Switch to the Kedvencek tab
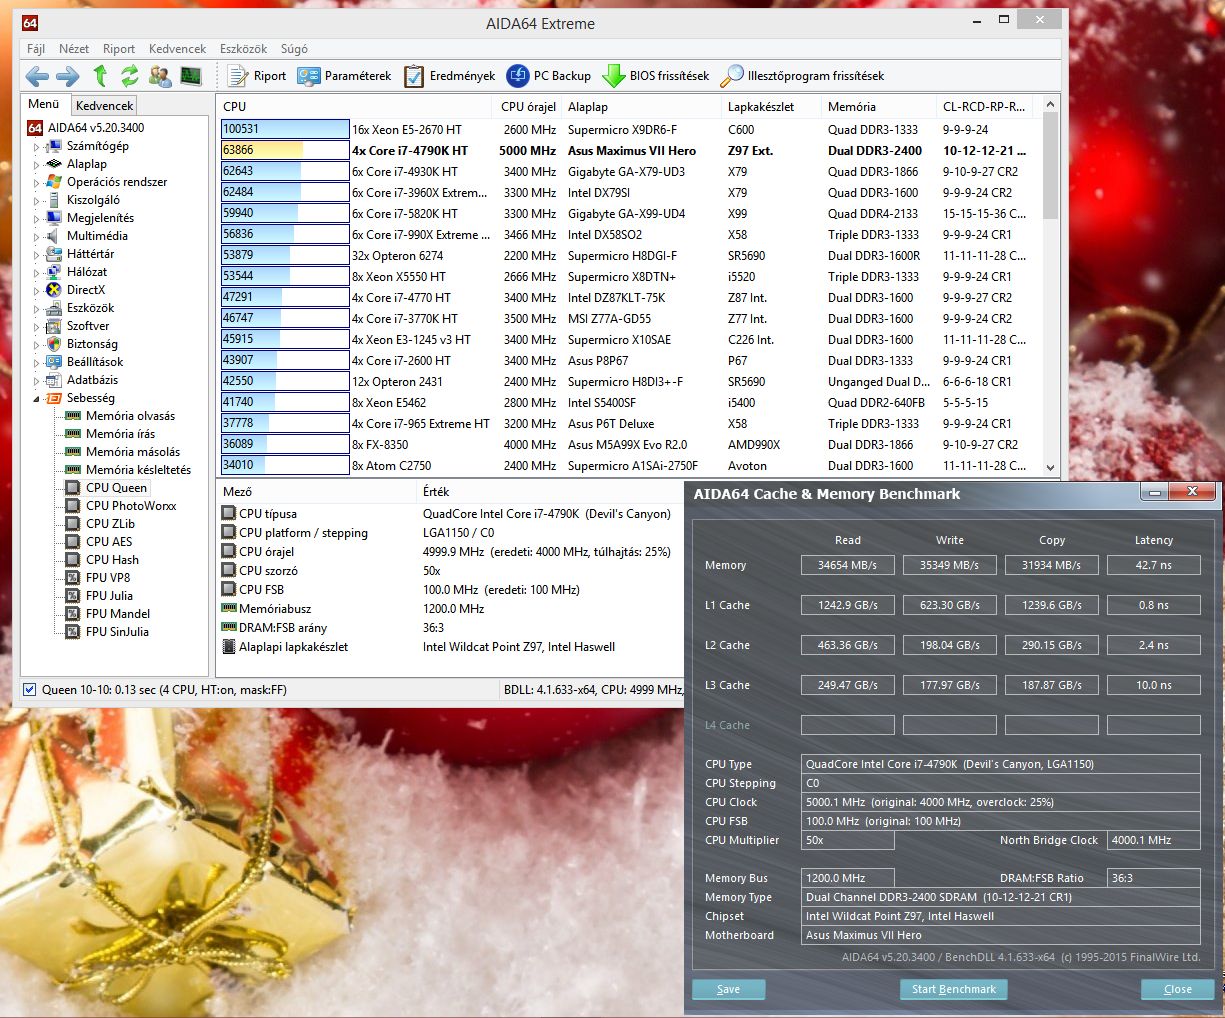The image size is (1225, 1018). (104, 105)
